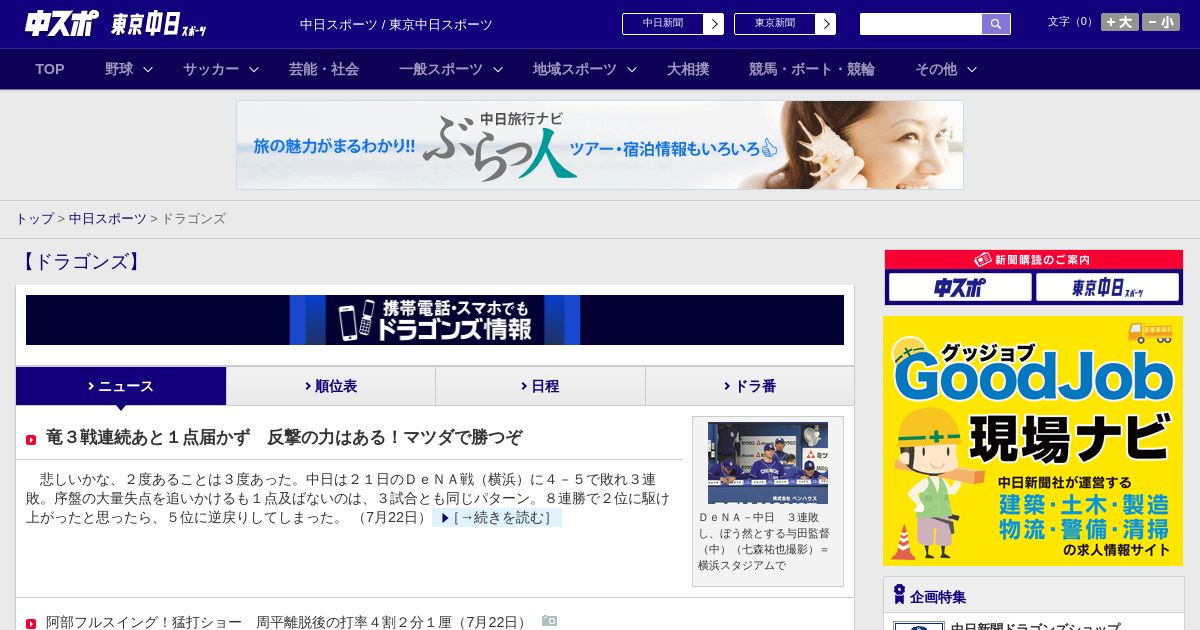Image resolution: width=1200 pixels, height=630 pixels.
Task: Open the サッカー navigation menu
Action: (211, 69)
